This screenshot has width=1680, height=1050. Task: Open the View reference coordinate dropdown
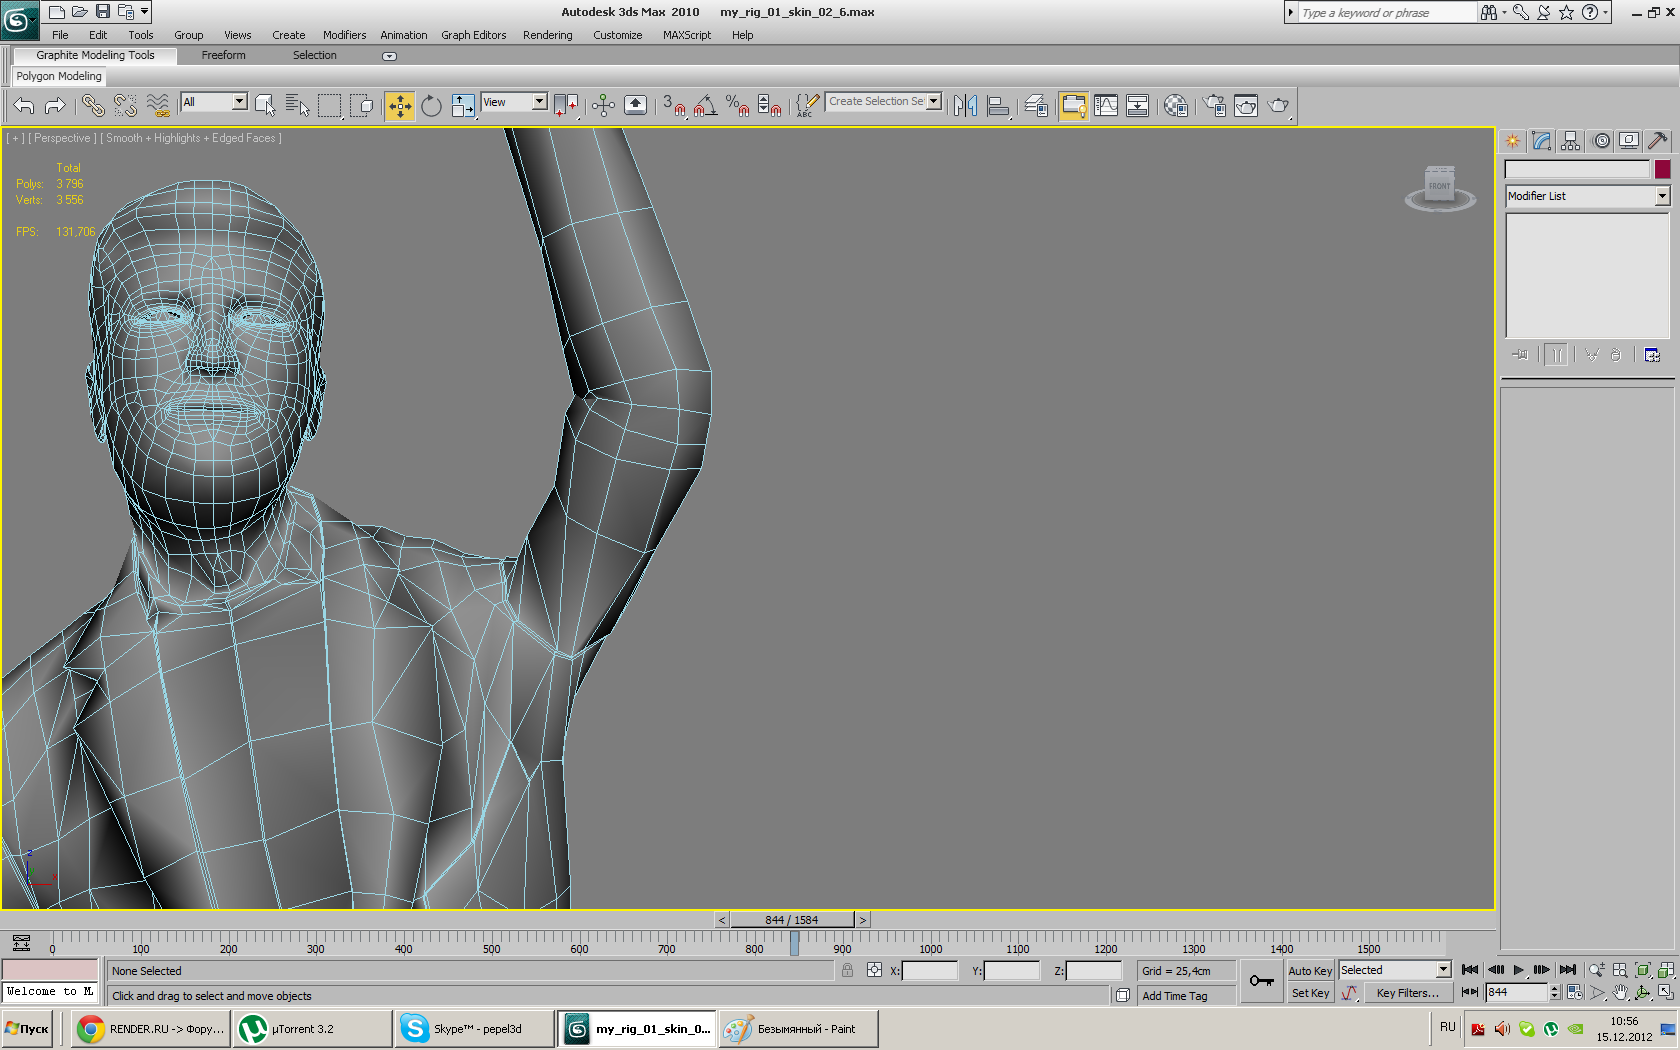(539, 102)
